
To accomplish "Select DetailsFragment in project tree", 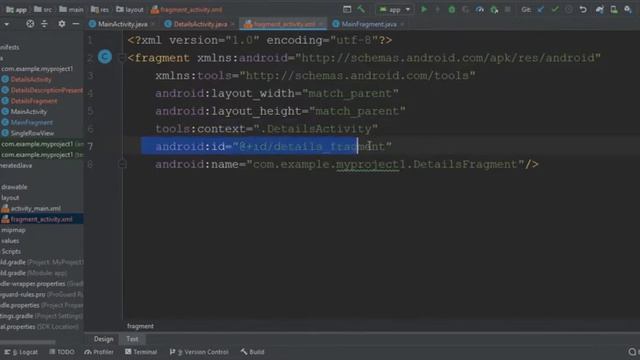I will (29, 101).
